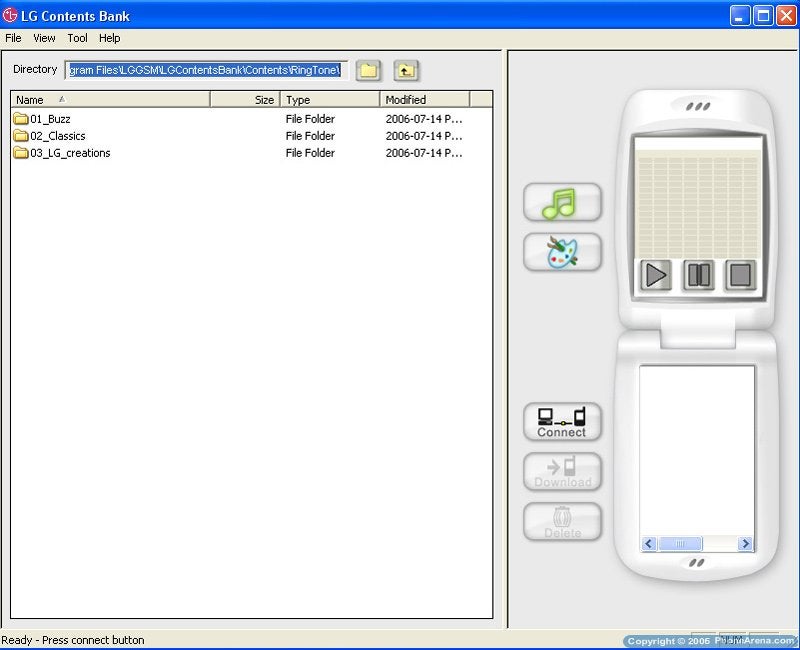Select the 01_Buzz folder
This screenshot has height=650, width=800.
49,119
